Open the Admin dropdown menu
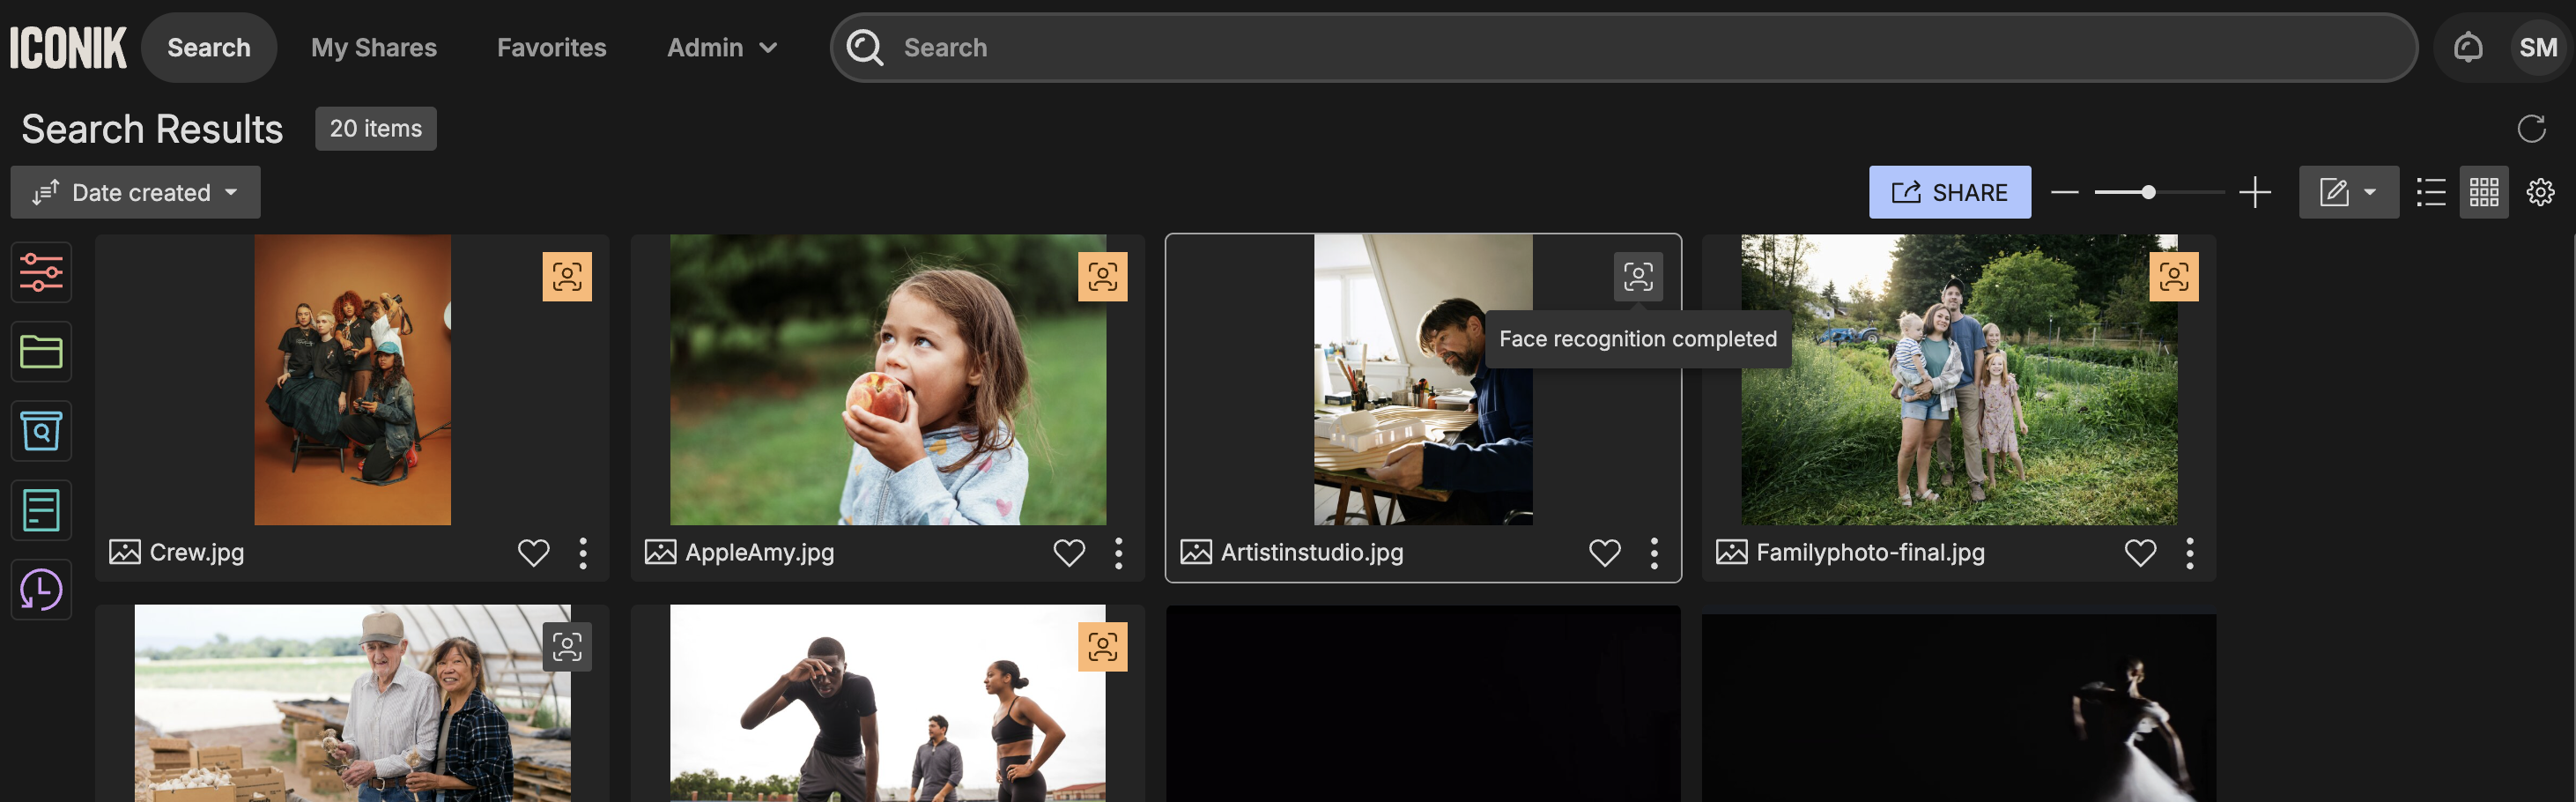The height and width of the screenshot is (802, 2576). pyautogui.click(x=721, y=47)
